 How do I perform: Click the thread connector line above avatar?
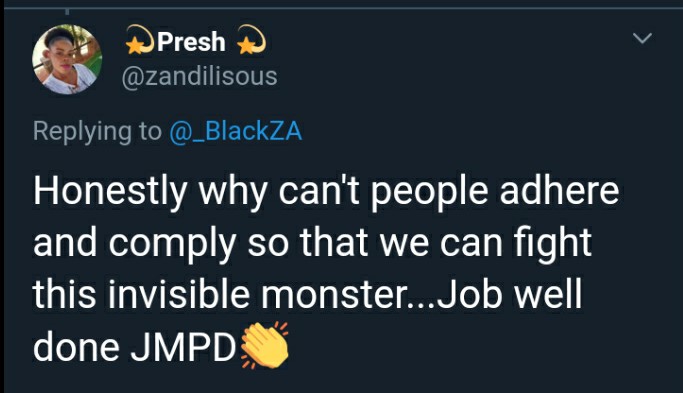coord(67,13)
